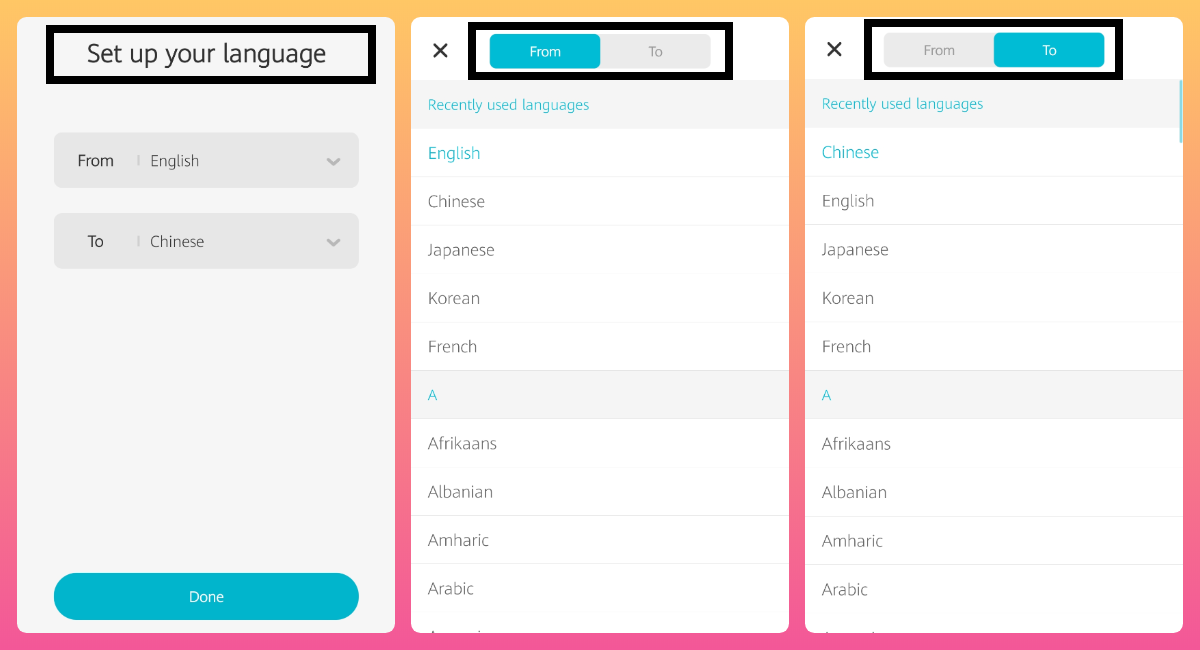
Task: Choose Japanese as a language
Action: (461, 249)
